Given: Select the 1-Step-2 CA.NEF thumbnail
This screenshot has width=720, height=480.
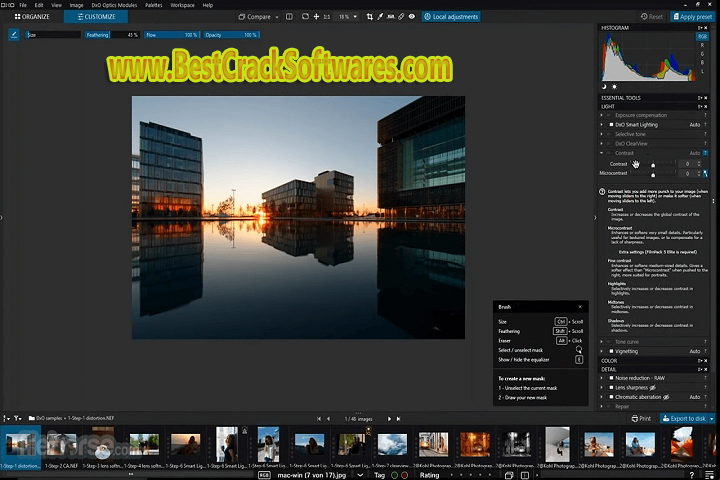Looking at the screenshot, I should point(62,447).
